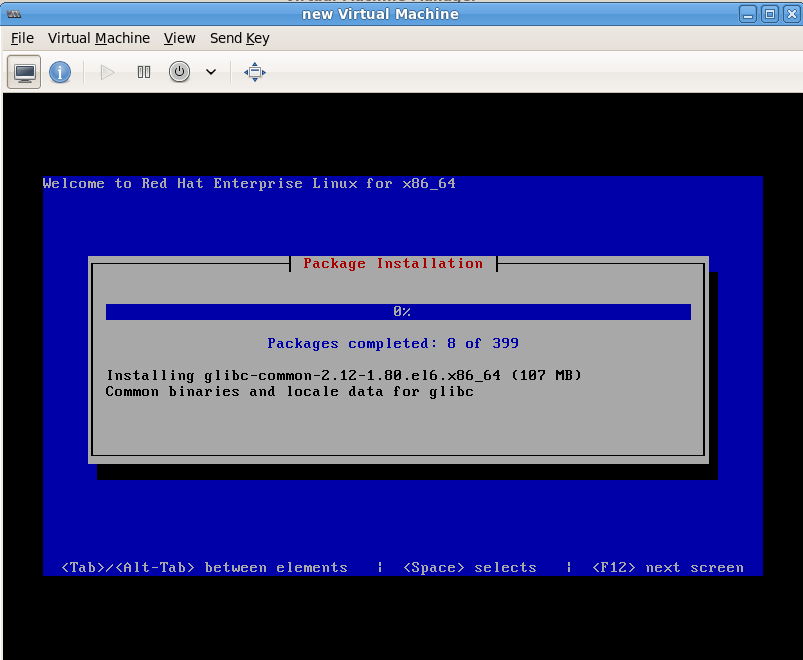This screenshot has width=803, height=660.
Task: Click the window menu icon in title bar
Action: tap(14, 14)
